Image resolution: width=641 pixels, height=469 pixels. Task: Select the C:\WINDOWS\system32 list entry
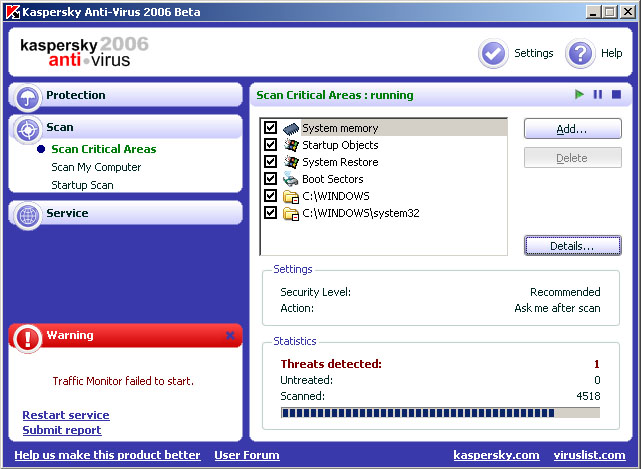384,213
